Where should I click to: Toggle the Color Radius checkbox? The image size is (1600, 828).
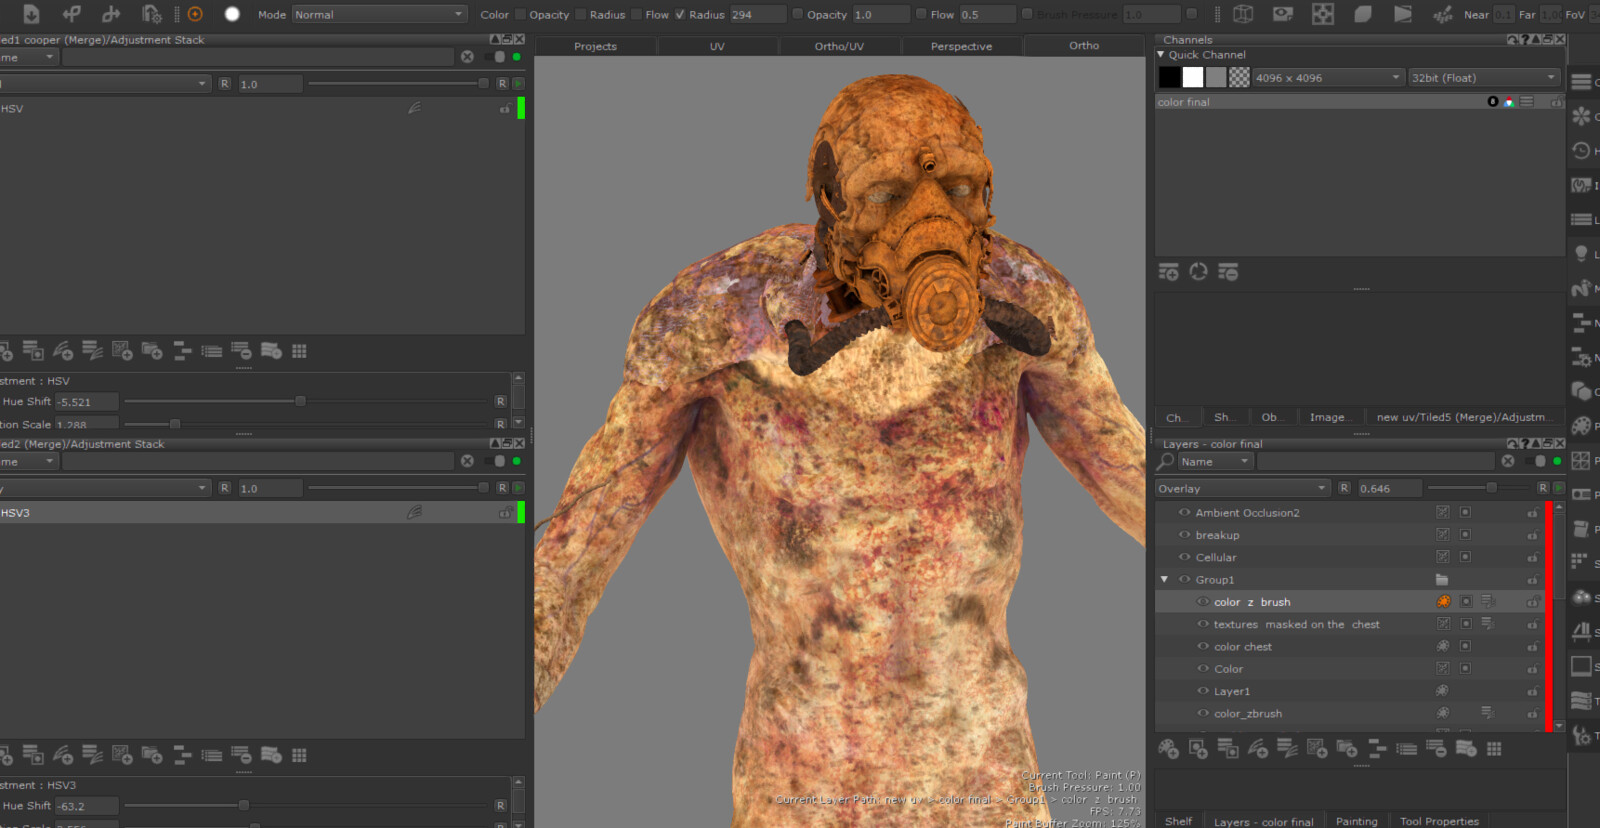pyautogui.click(x=580, y=14)
